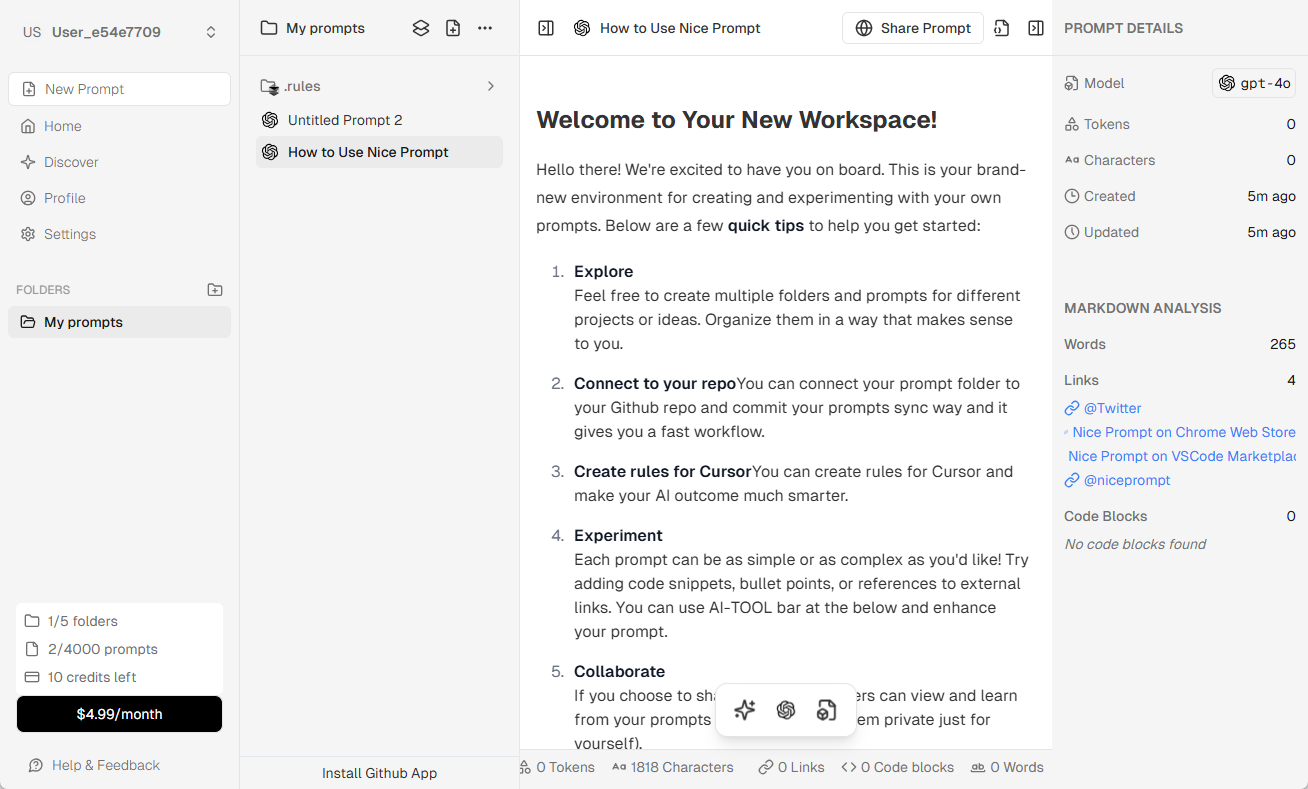Add a new folder beside FOLDERS
The width and height of the screenshot is (1308, 789).
tap(215, 290)
